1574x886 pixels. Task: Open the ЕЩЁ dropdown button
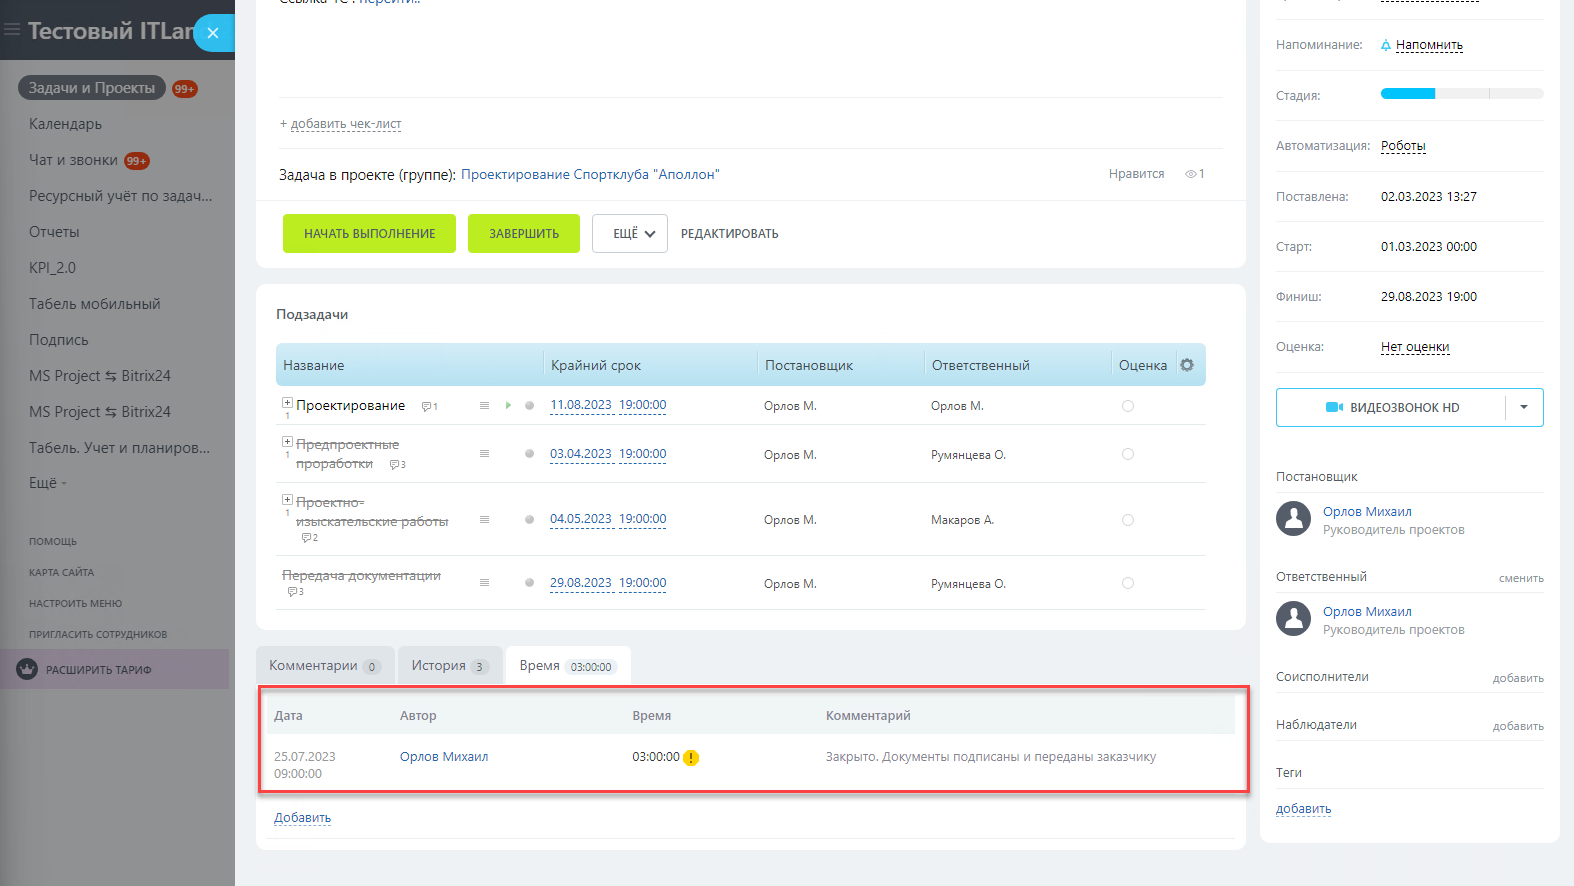[x=630, y=234]
